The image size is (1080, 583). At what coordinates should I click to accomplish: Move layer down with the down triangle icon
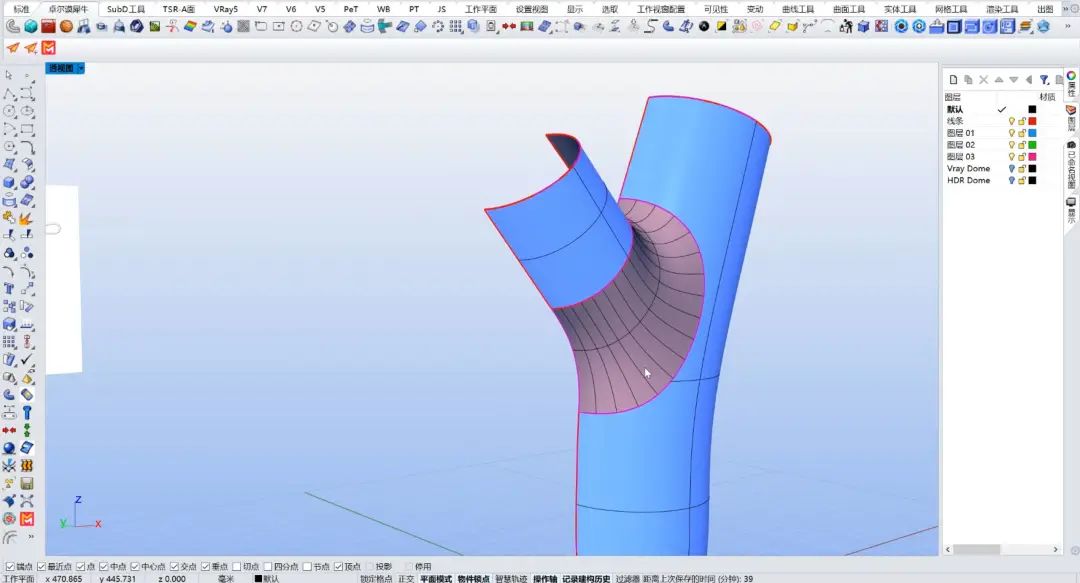tap(1013, 80)
